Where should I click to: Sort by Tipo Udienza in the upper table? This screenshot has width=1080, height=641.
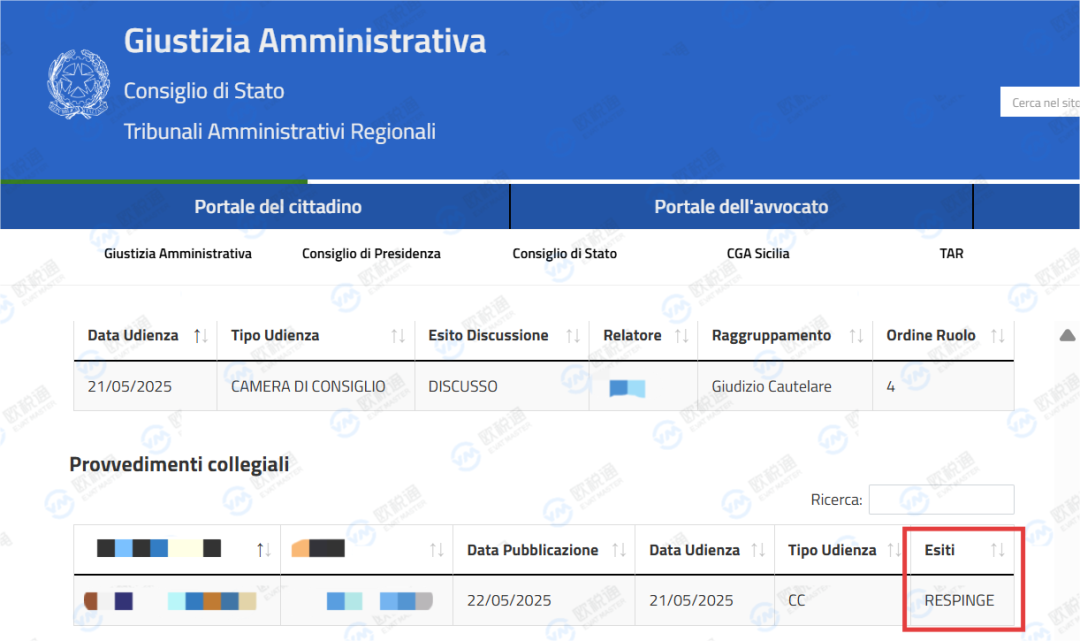pyautogui.click(x=398, y=336)
